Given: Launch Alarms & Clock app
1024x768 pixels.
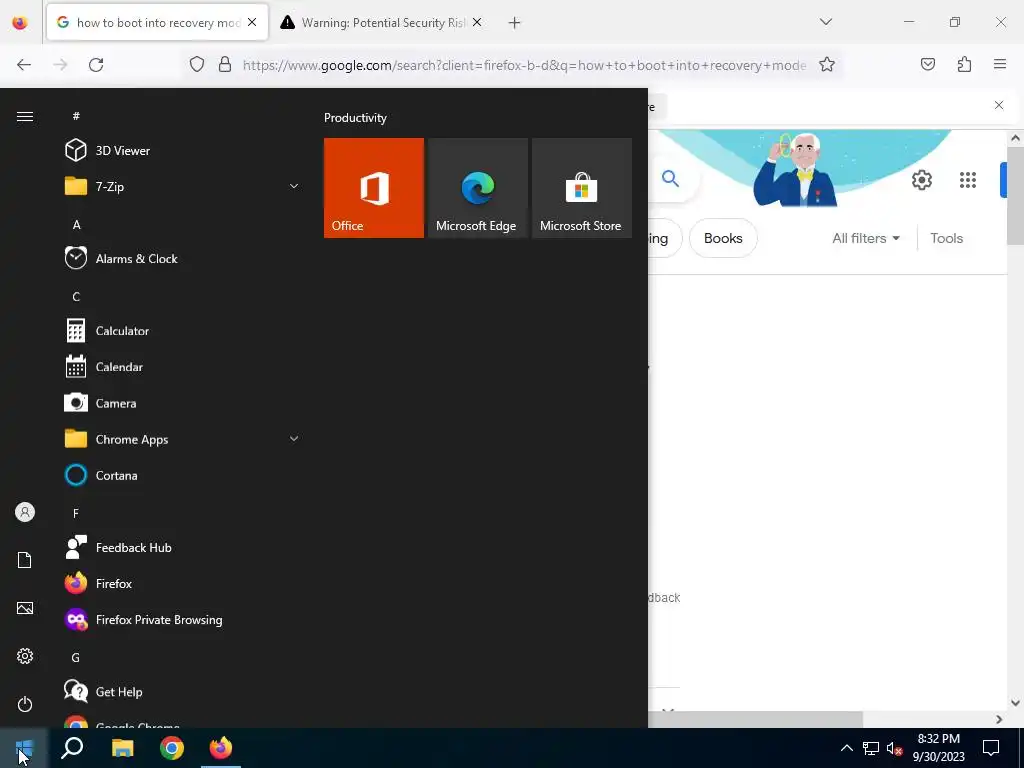Looking at the screenshot, I should 183,259.
